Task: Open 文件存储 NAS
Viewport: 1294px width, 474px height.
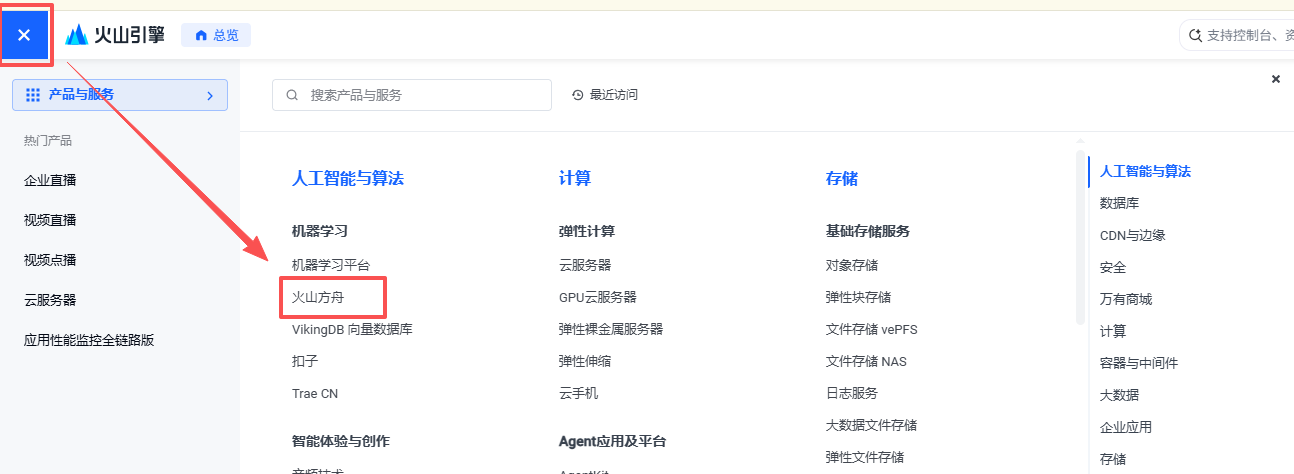Action: [x=866, y=361]
